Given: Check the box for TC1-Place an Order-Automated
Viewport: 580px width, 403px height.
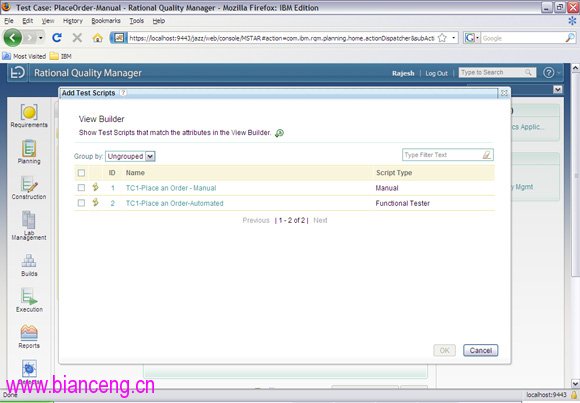Looking at the screenshot, I should [81, 203].
